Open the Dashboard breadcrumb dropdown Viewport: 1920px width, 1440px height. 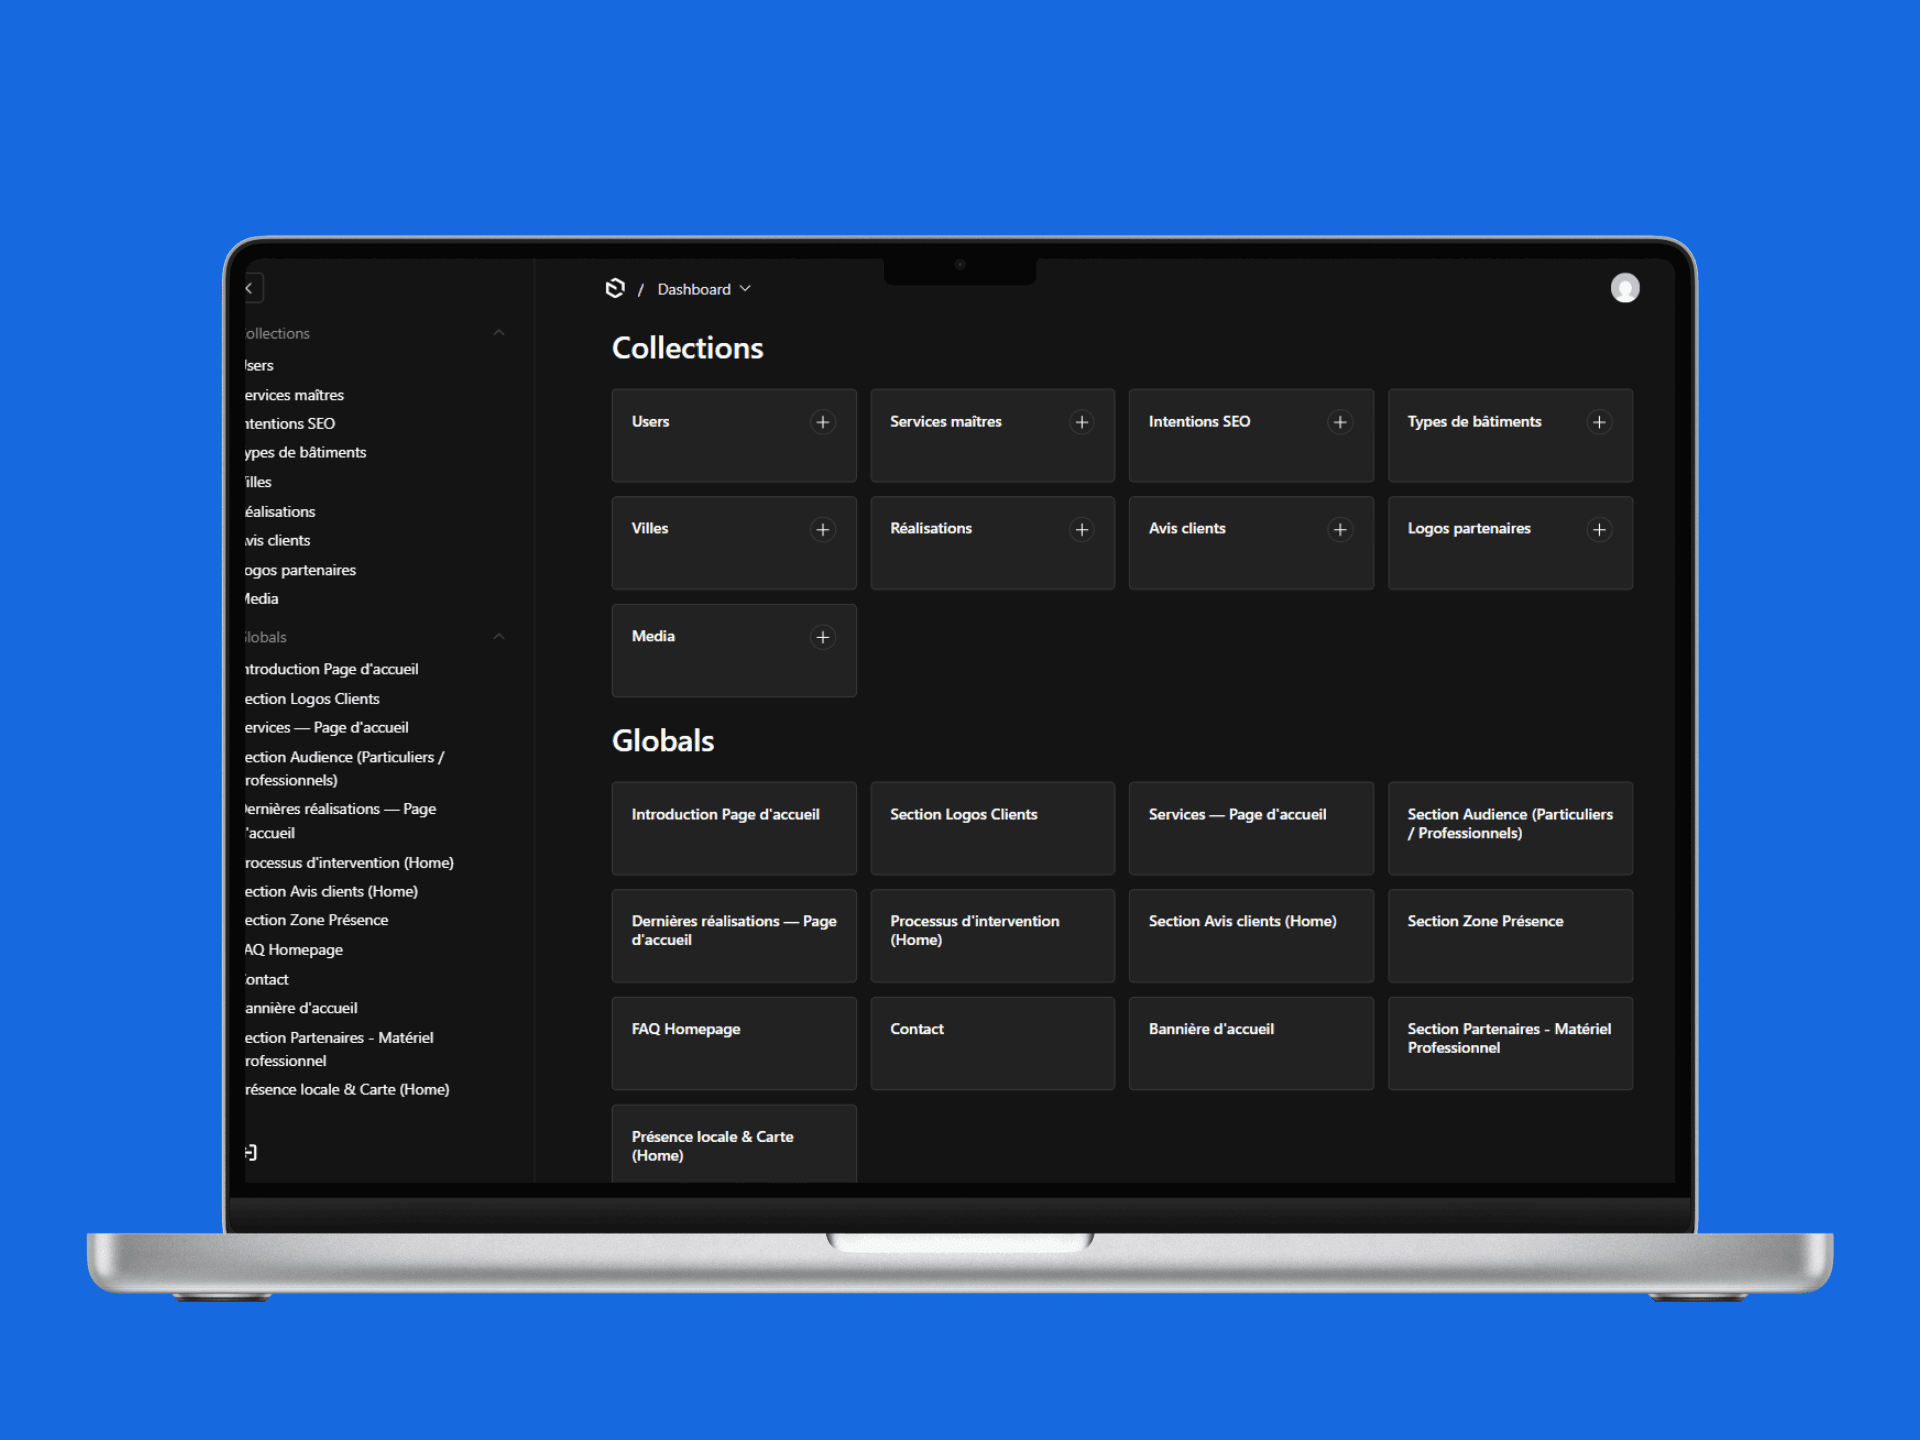tap(704, 289)
